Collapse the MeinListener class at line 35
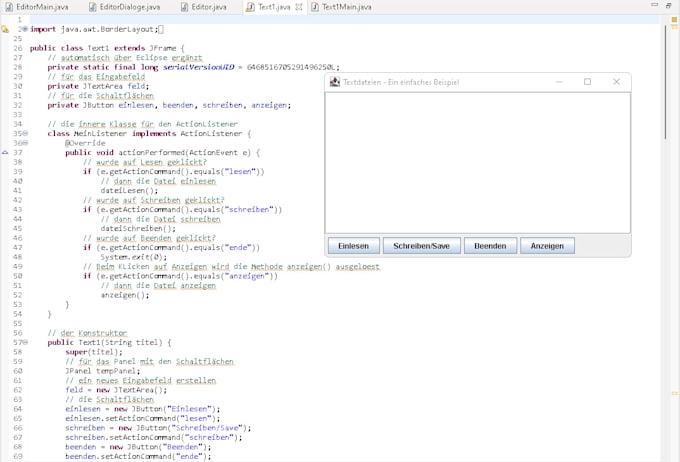Screen dimensions: 680x462 tap(26, 134)
